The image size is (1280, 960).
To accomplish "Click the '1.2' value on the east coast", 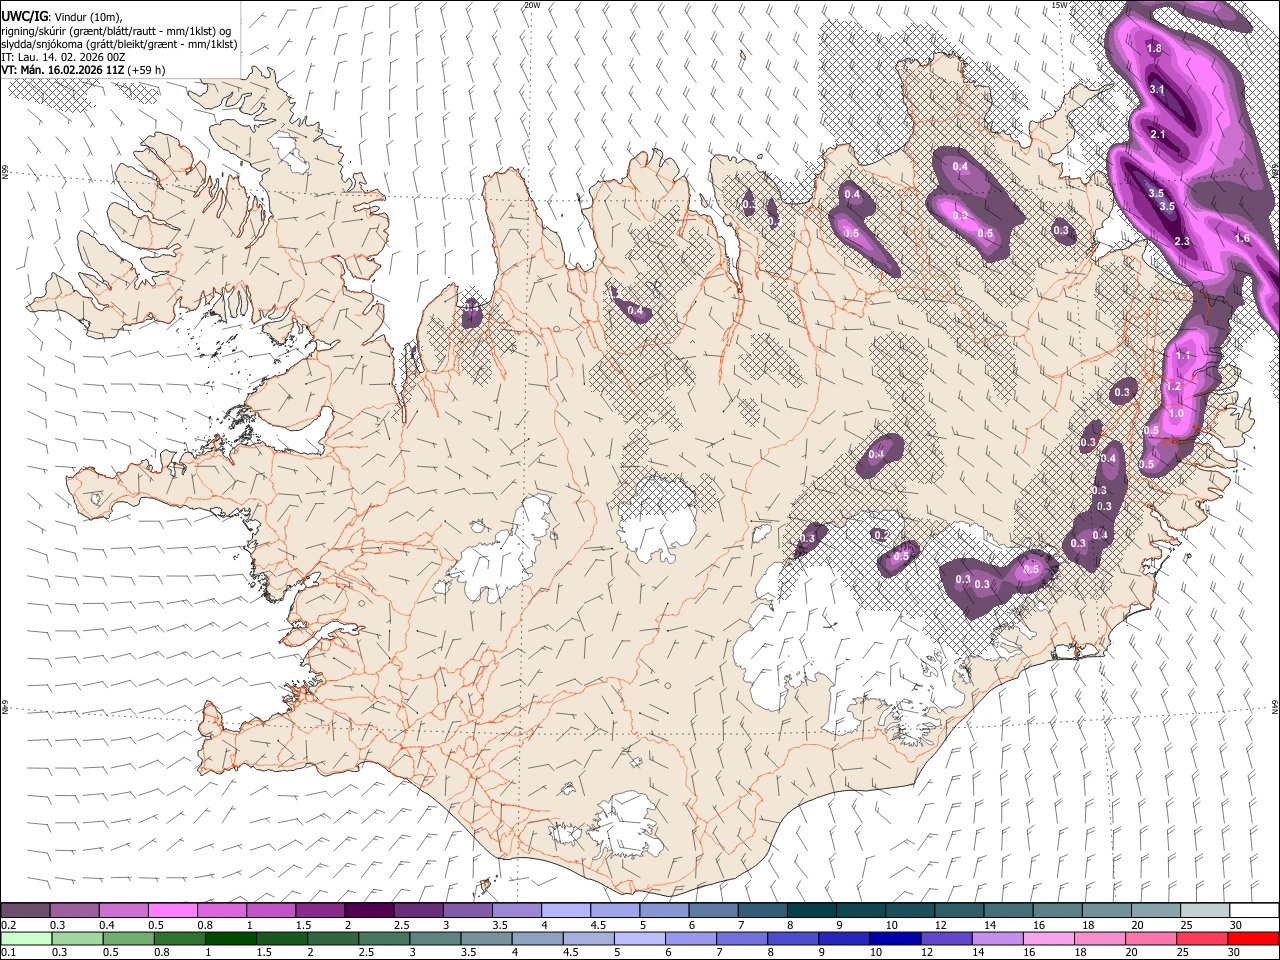I will 1174,387.
